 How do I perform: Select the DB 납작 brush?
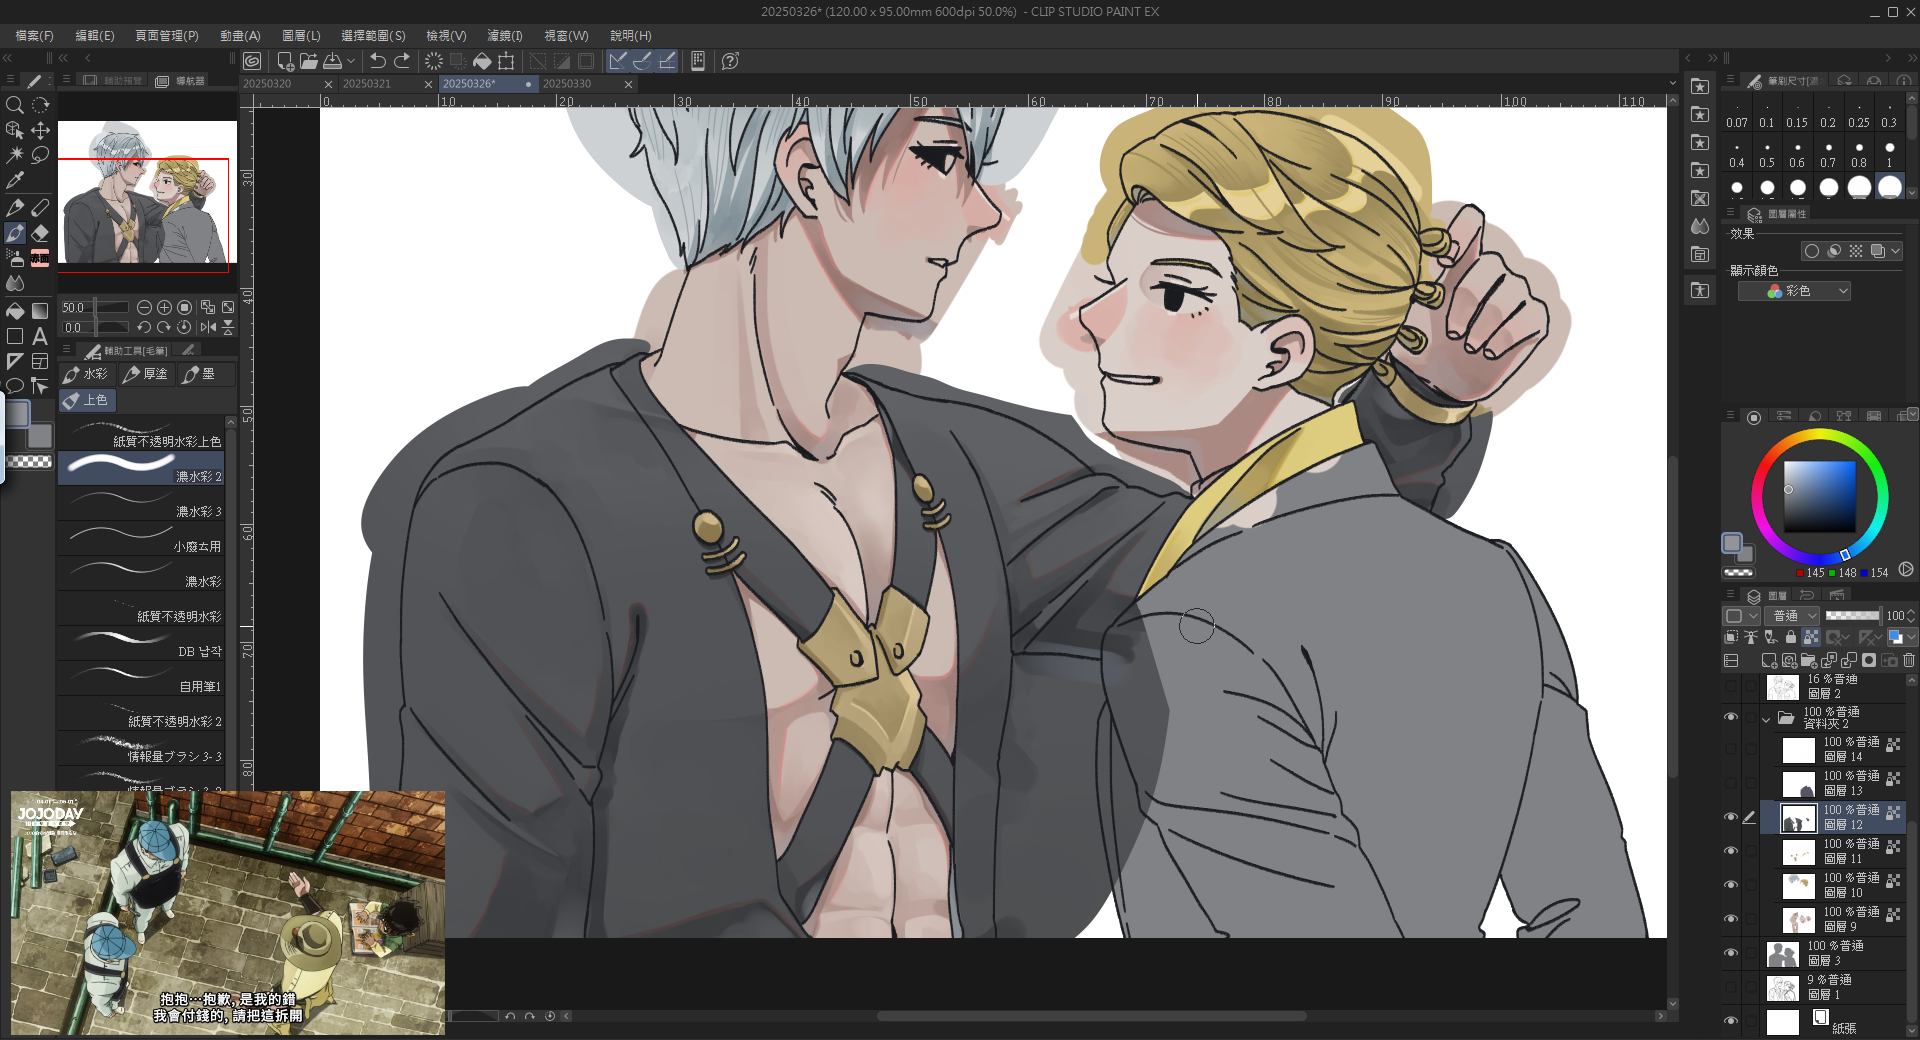click(141, 644)
